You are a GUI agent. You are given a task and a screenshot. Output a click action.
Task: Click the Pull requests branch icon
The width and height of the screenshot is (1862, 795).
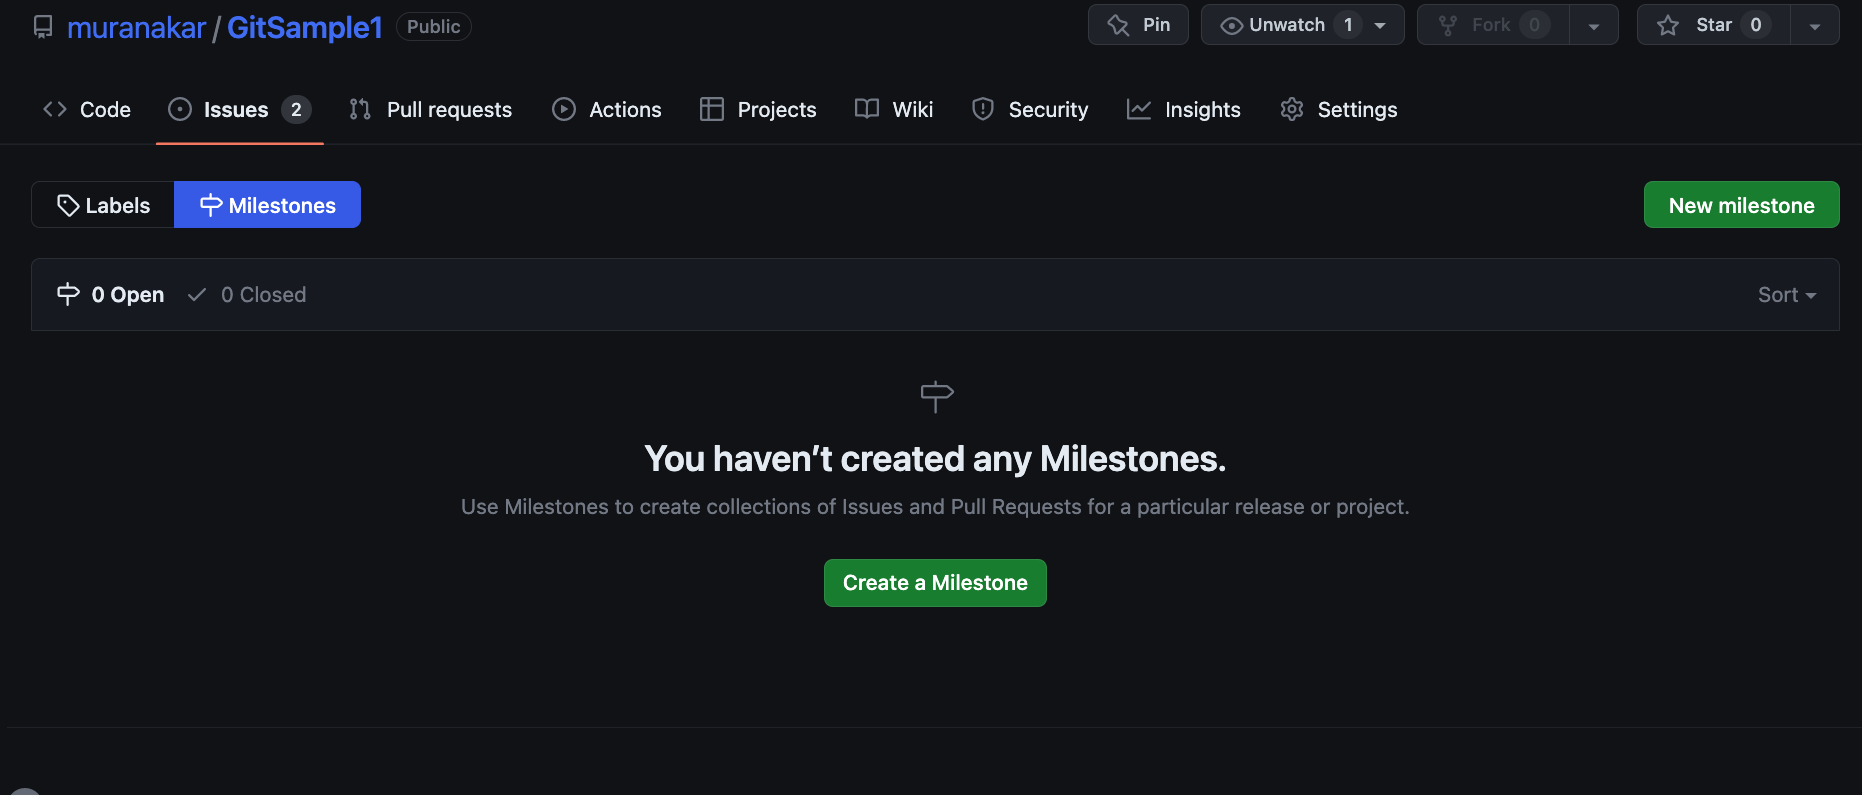click(x=360, y=109)
